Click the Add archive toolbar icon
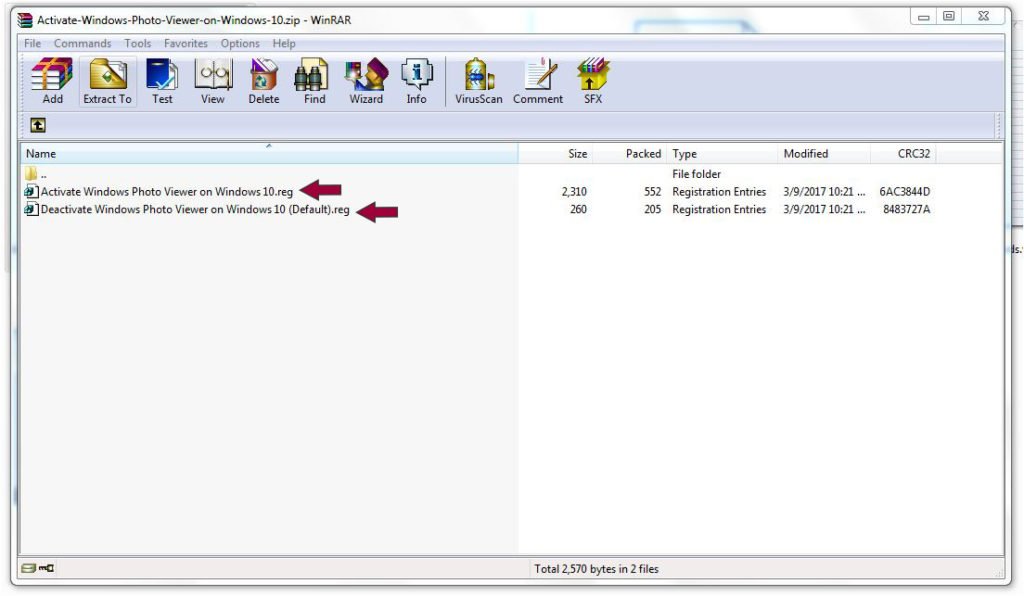Screen dimensions: 1024x596 [52, 81]
